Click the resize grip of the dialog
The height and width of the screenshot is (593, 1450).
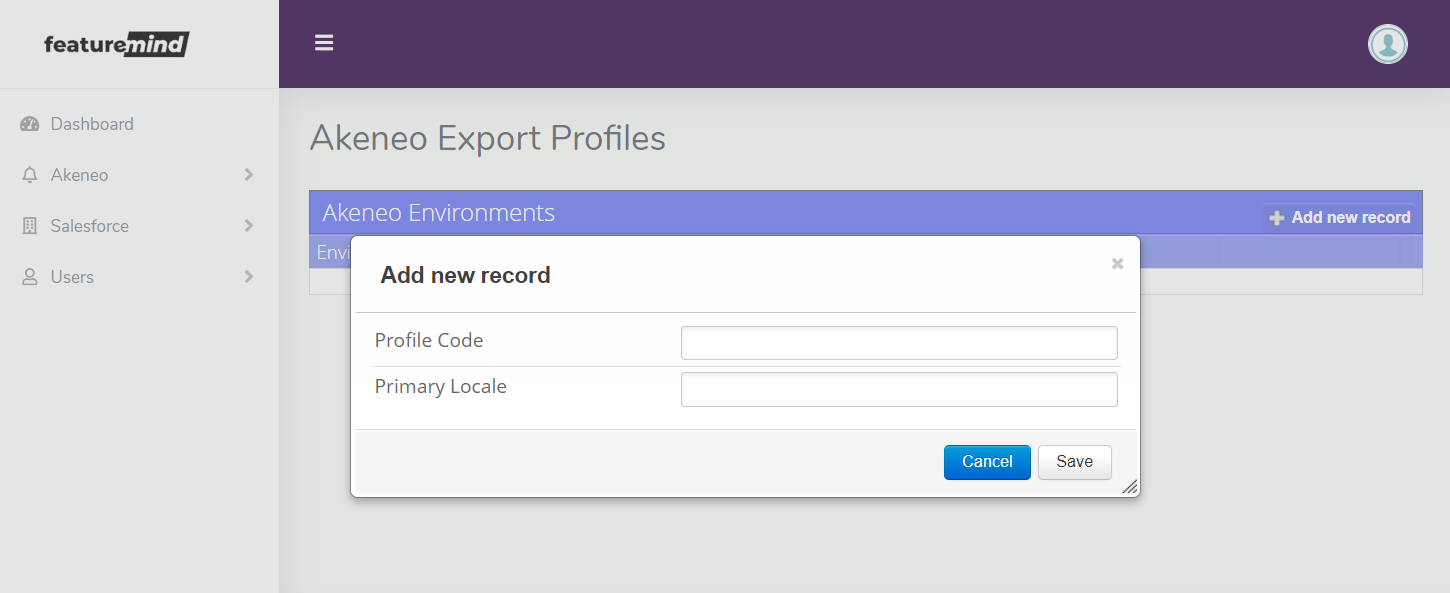coord(1129,486)
